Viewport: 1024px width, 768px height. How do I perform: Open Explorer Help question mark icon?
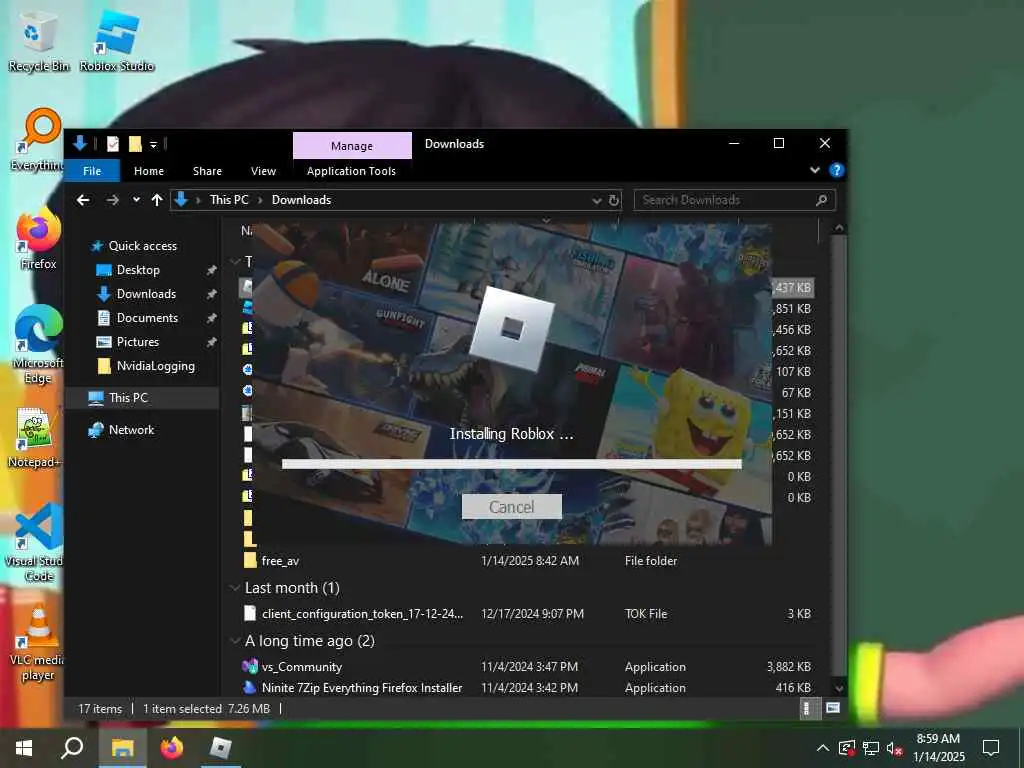(x=837, y=170)
